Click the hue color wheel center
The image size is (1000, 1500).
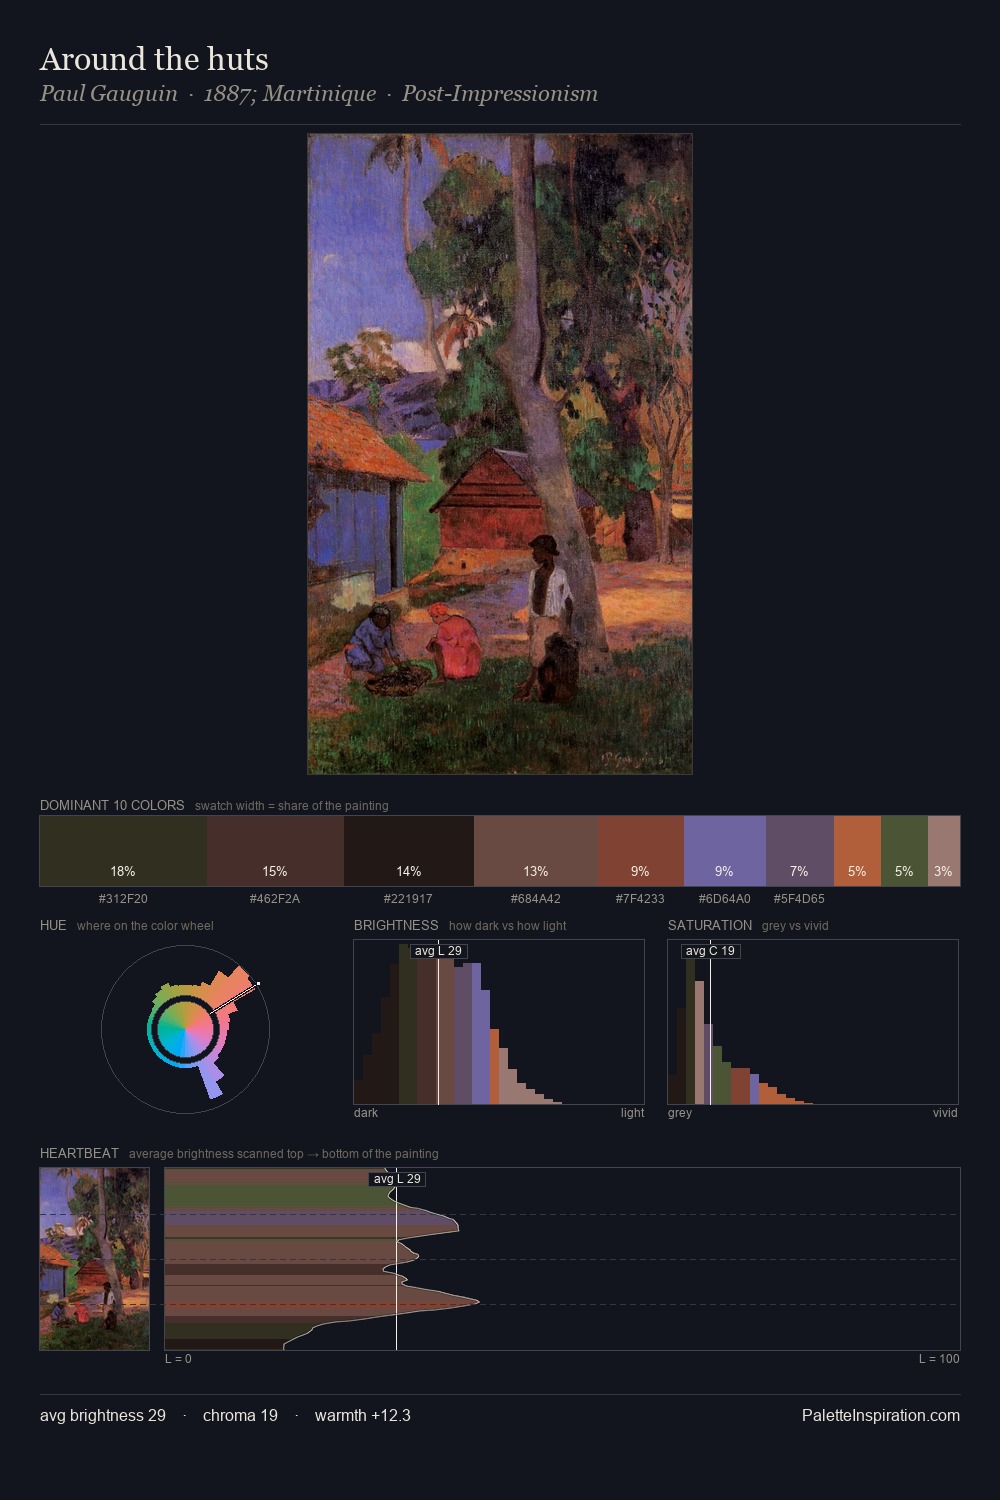click(x=185, y=1029)
